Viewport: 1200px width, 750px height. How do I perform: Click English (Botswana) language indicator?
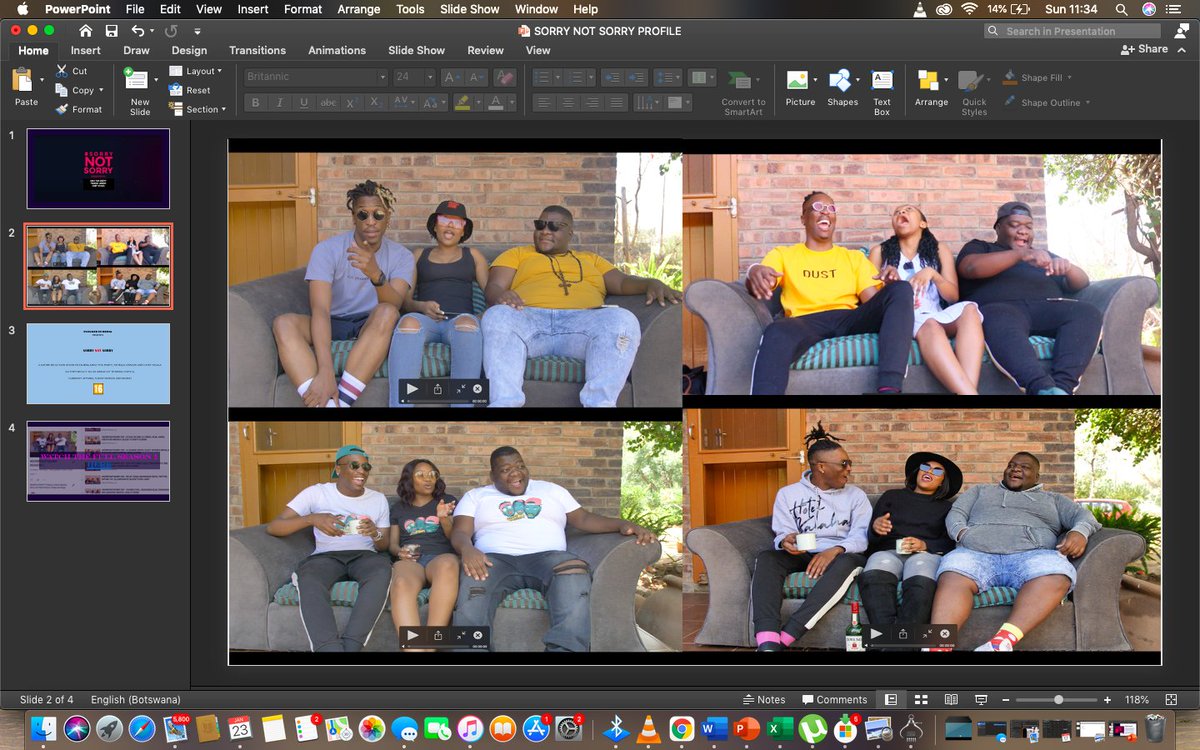(x=136, y=700)
